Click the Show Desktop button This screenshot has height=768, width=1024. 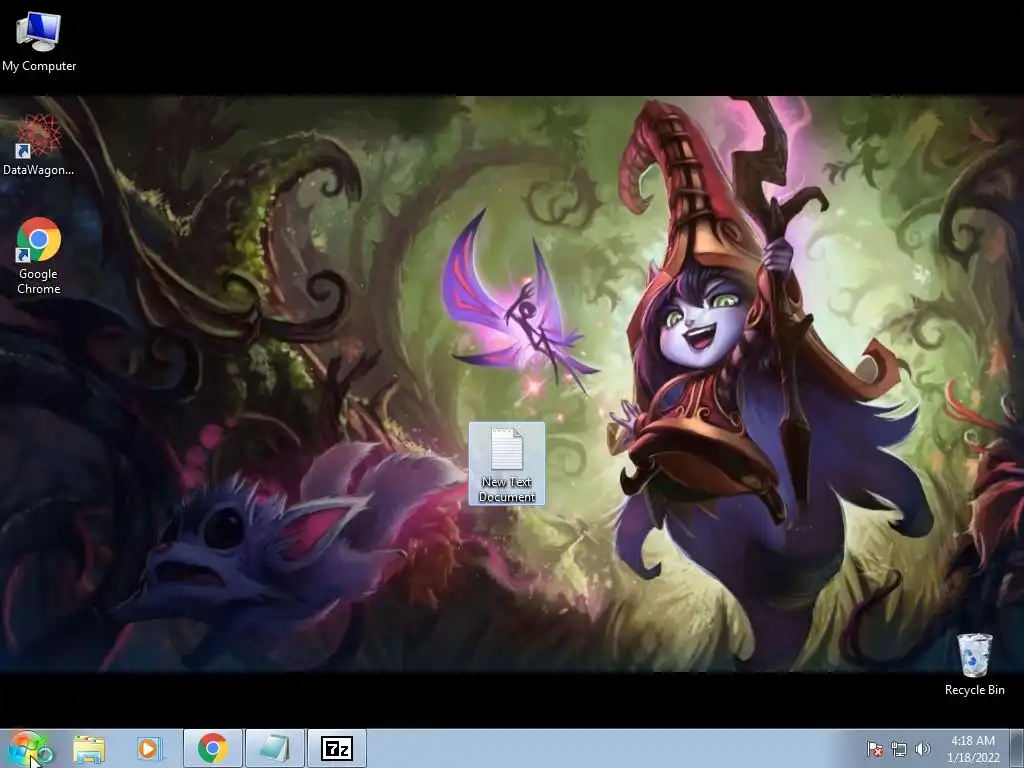(1017, 749)
